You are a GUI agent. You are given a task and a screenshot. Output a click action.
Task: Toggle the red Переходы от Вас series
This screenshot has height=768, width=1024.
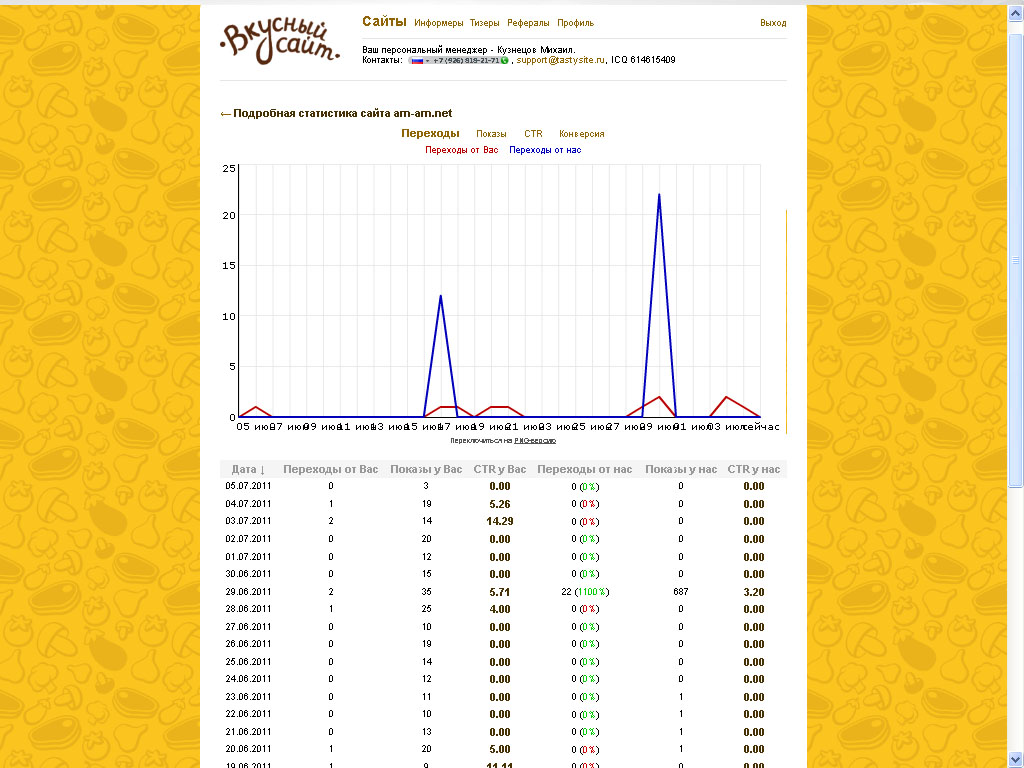(x=461, y=150)
